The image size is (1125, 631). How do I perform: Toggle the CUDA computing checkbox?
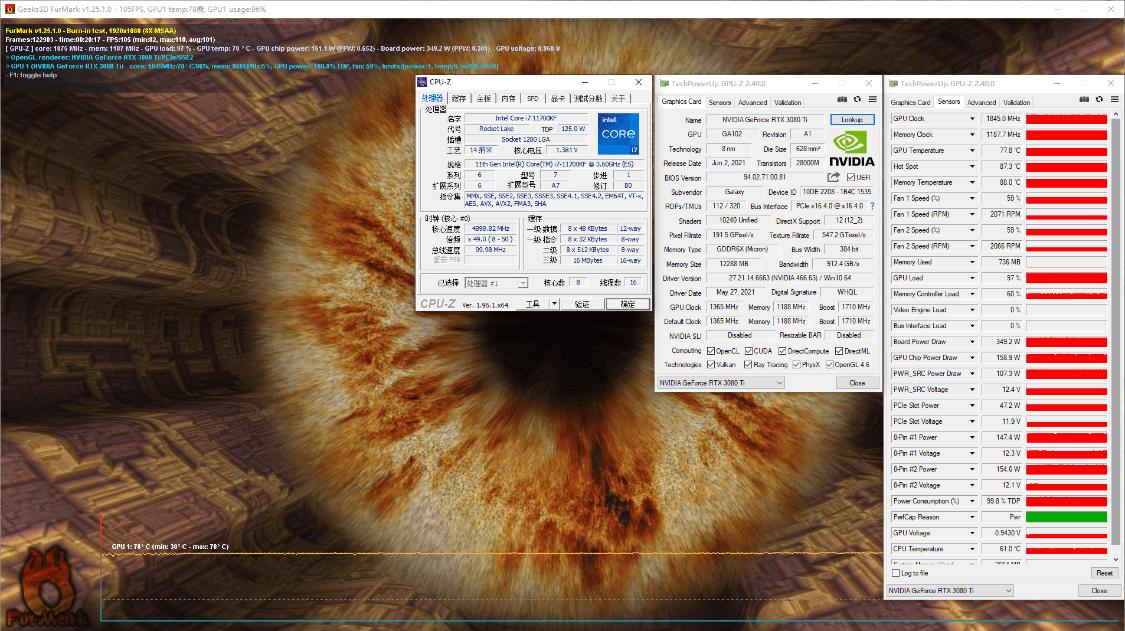pos(749,351)
